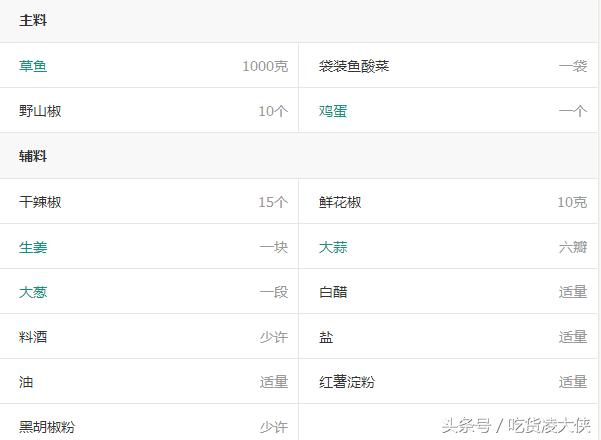
Task: Click the 头条号 / 吃货凌大侠 watermark
Action: [x=515, y=425]
